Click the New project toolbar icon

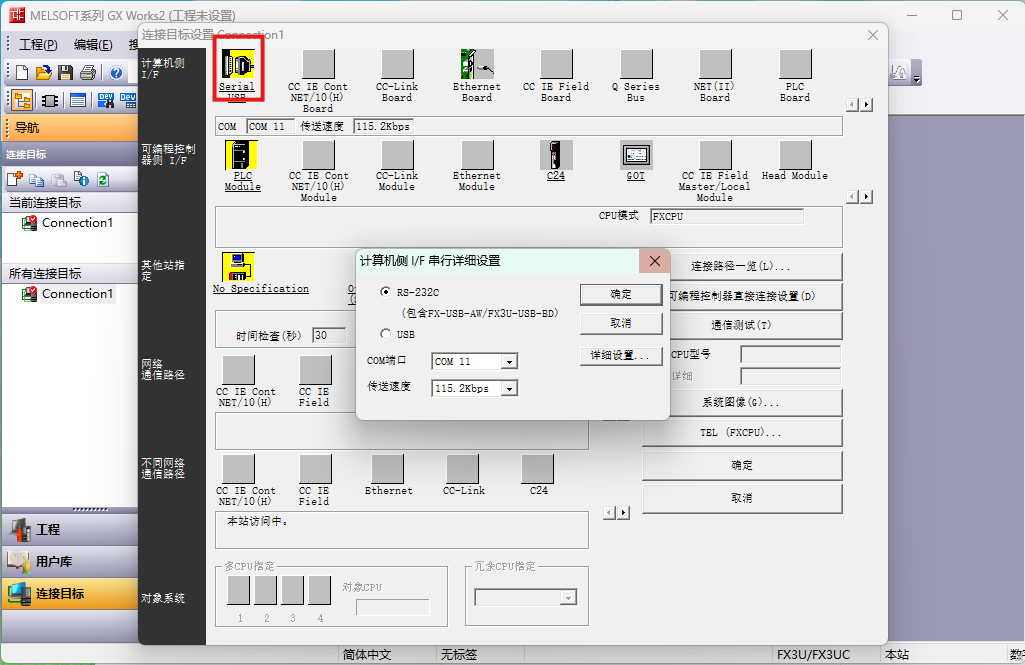point(22,73)
